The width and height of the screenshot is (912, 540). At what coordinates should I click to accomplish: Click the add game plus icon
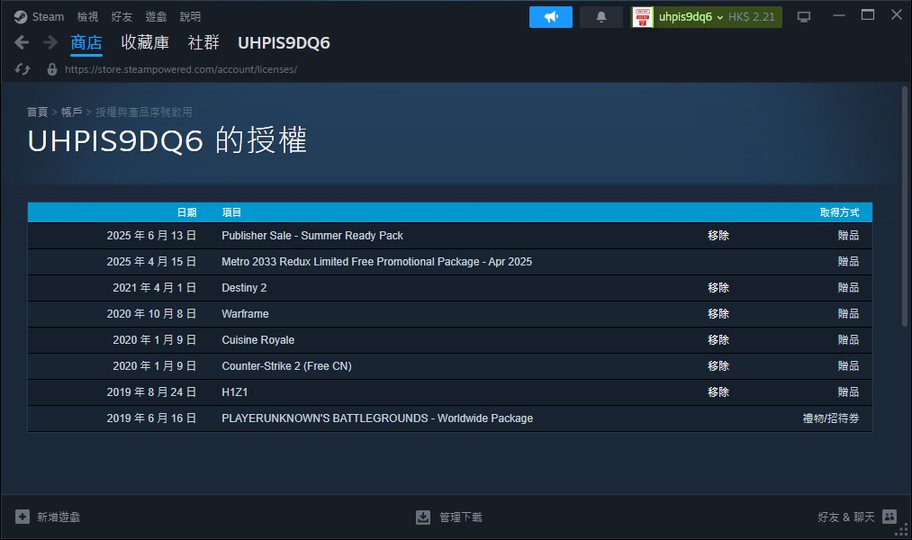[22, 517]
